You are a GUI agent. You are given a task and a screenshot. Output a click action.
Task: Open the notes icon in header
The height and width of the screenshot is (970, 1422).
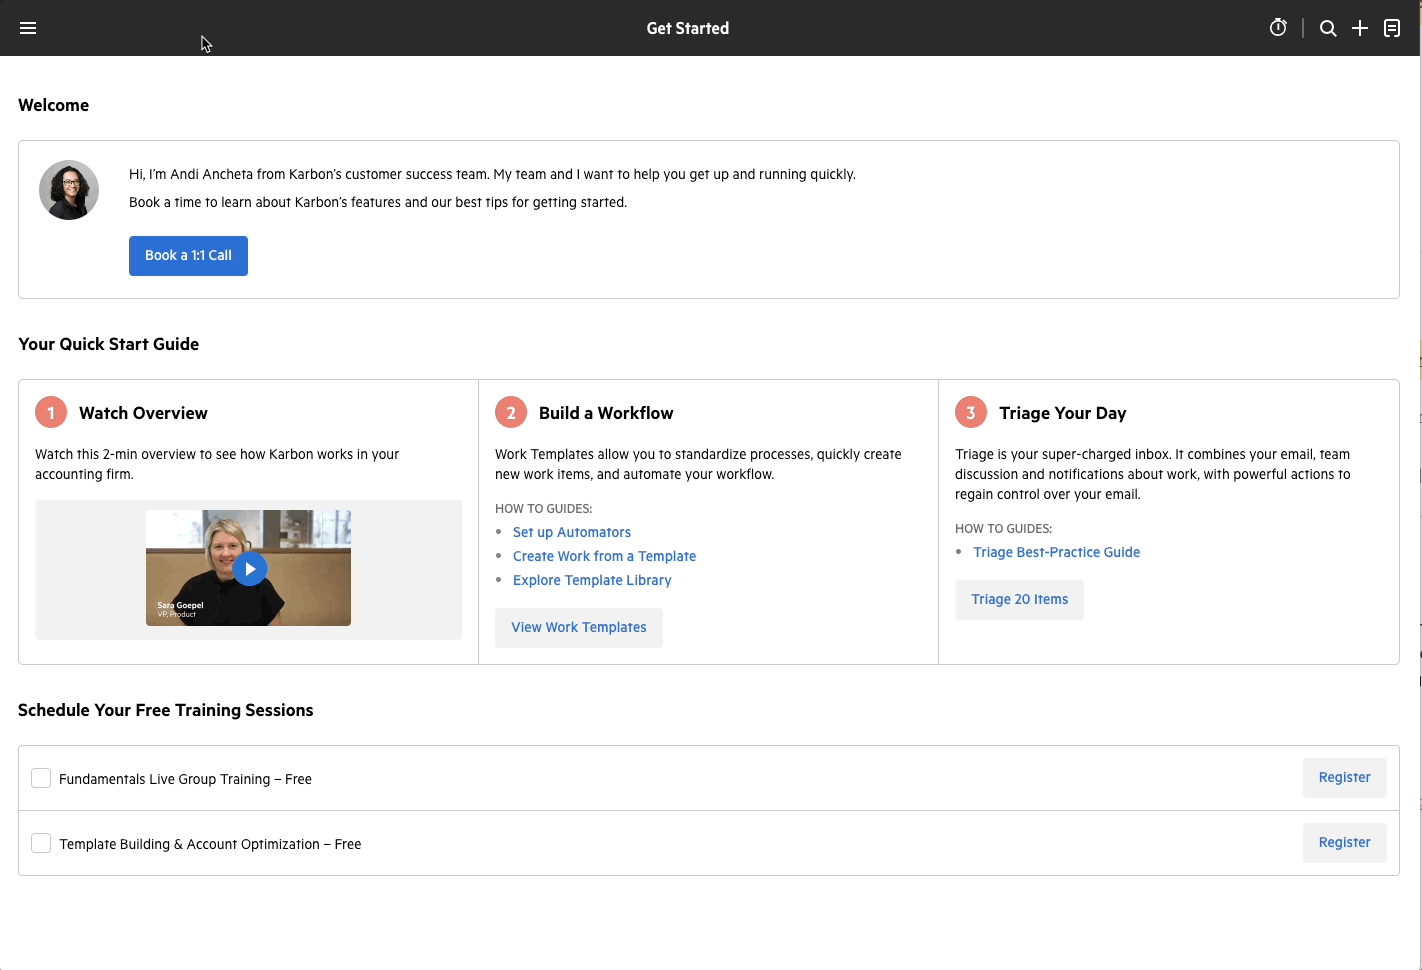1392,28
